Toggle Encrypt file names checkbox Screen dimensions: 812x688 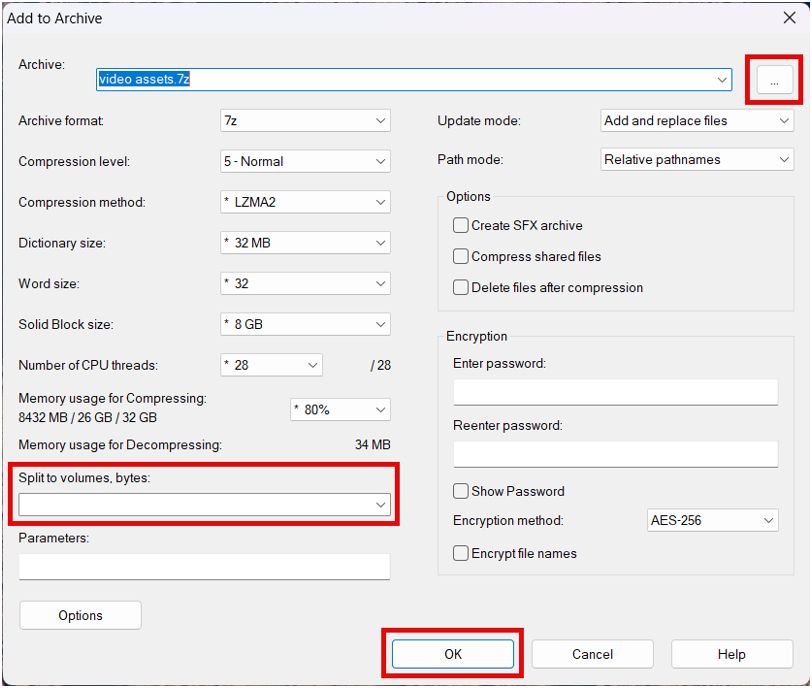coord(461,553)
